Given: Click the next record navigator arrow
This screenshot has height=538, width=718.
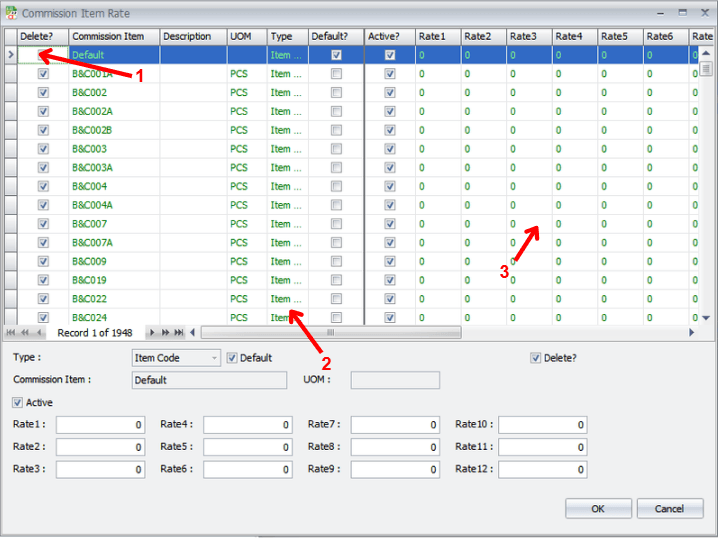Looking at the screenshot, I should [152, 332].
